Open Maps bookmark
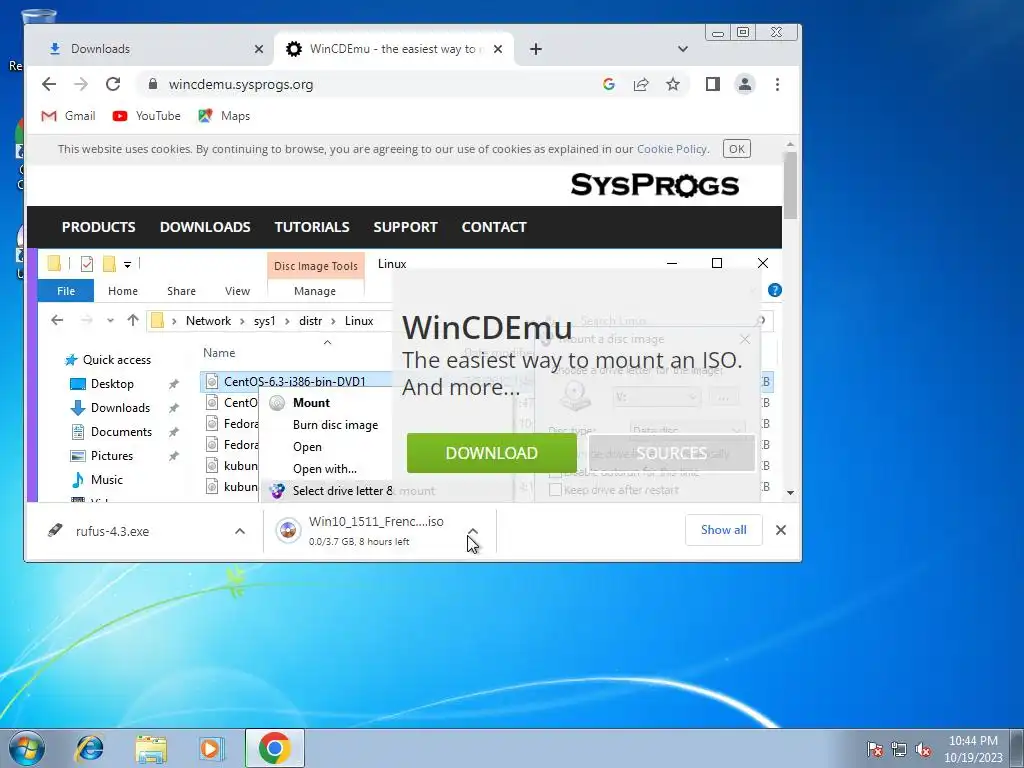This screenshot has width=1024, height=768. coord(224,116)
